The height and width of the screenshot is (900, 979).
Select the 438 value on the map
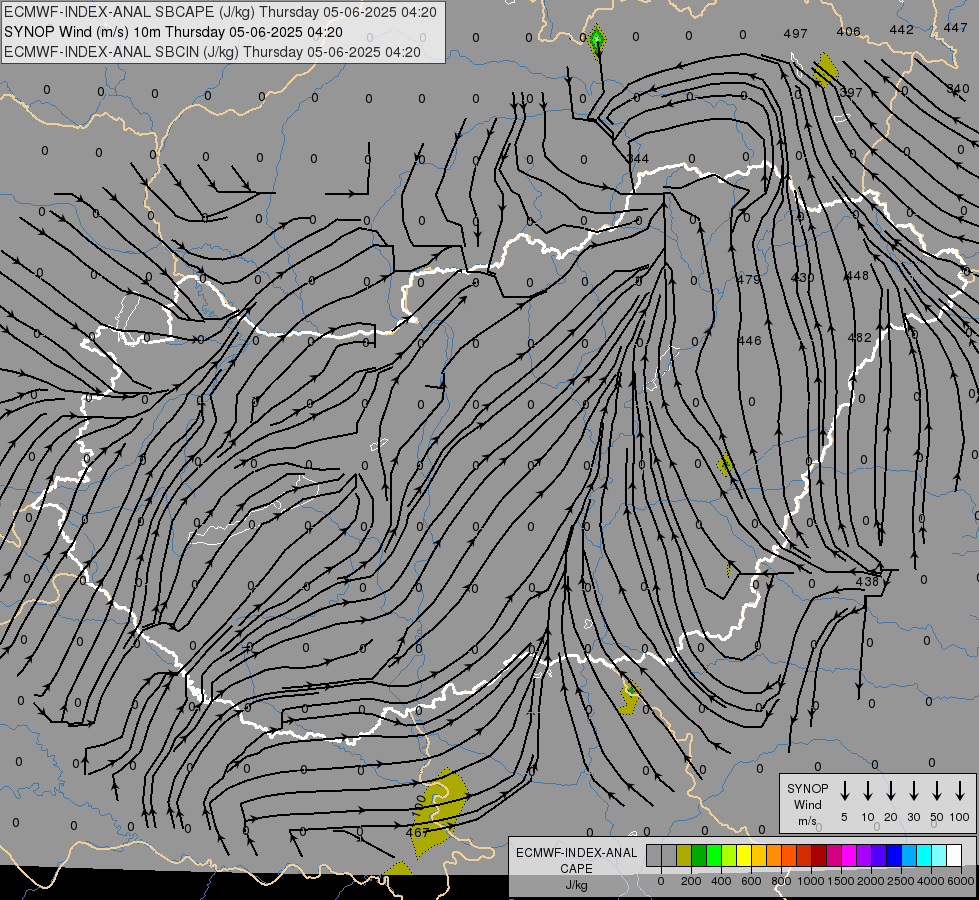point(867,581)
